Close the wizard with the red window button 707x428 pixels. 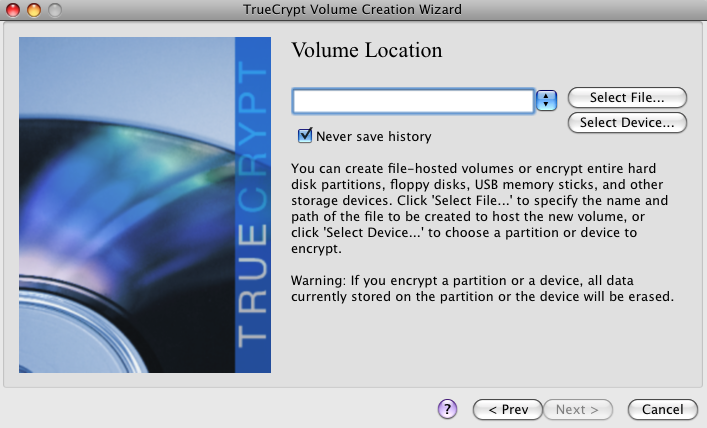pos(13,9)
